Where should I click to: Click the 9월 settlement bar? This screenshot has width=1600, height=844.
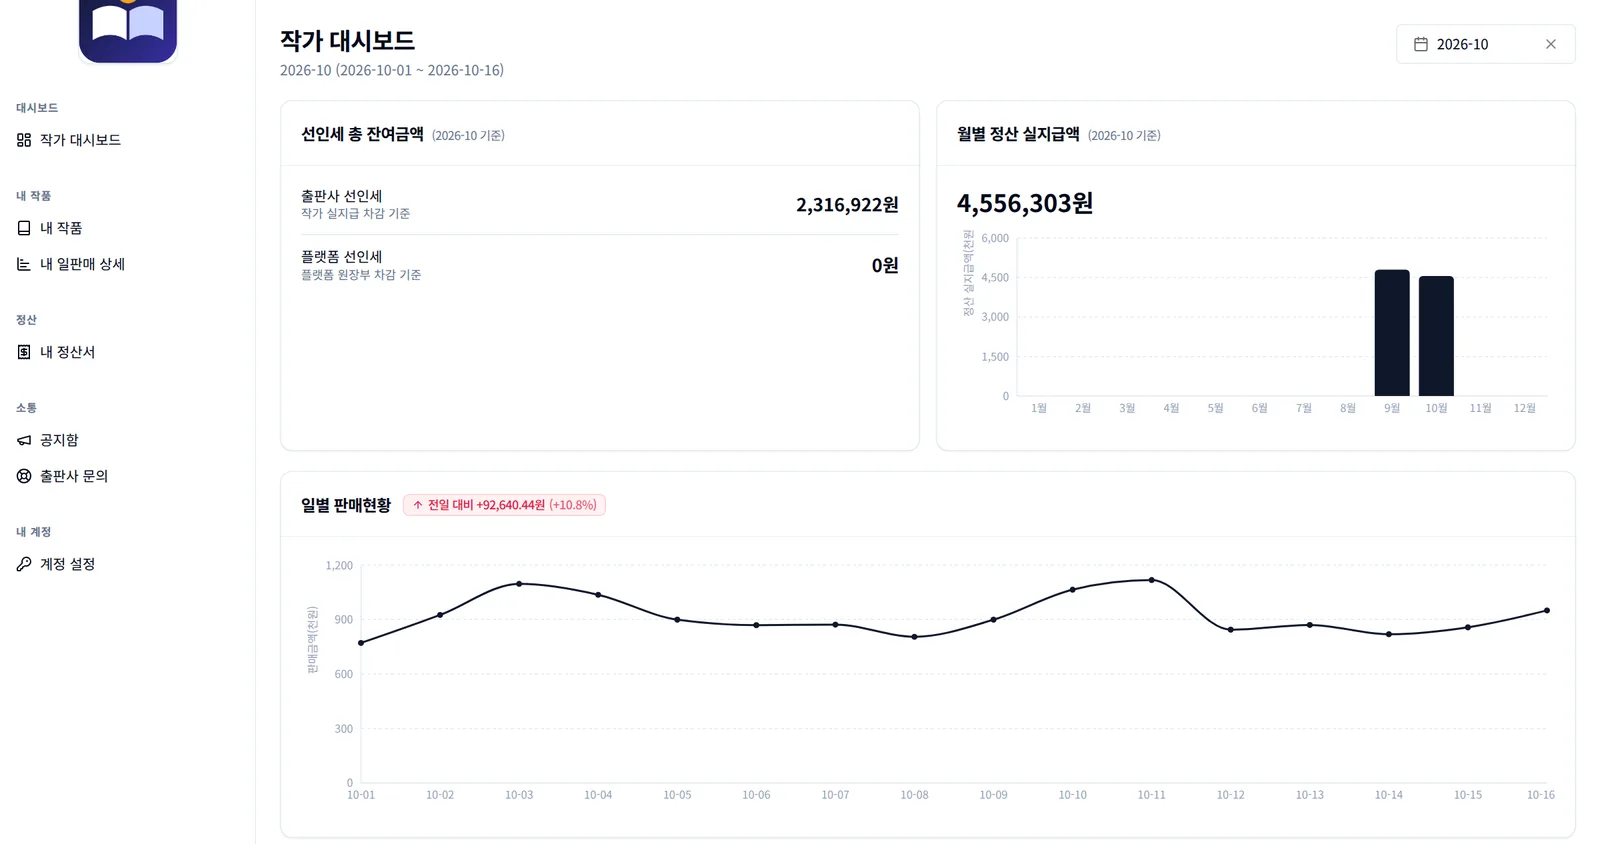(1392, 333)
